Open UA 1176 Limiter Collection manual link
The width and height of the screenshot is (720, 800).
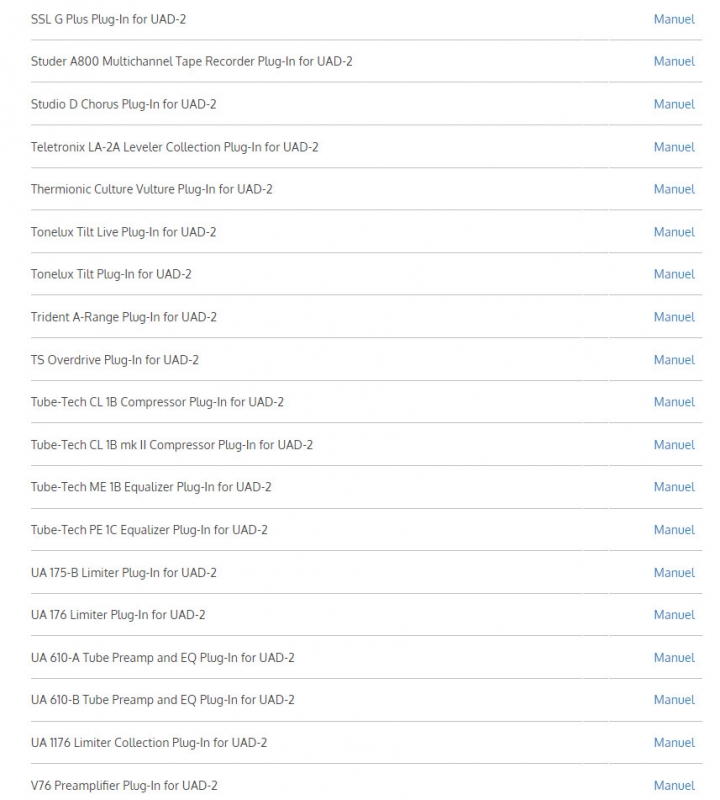(x=674, y=743)
